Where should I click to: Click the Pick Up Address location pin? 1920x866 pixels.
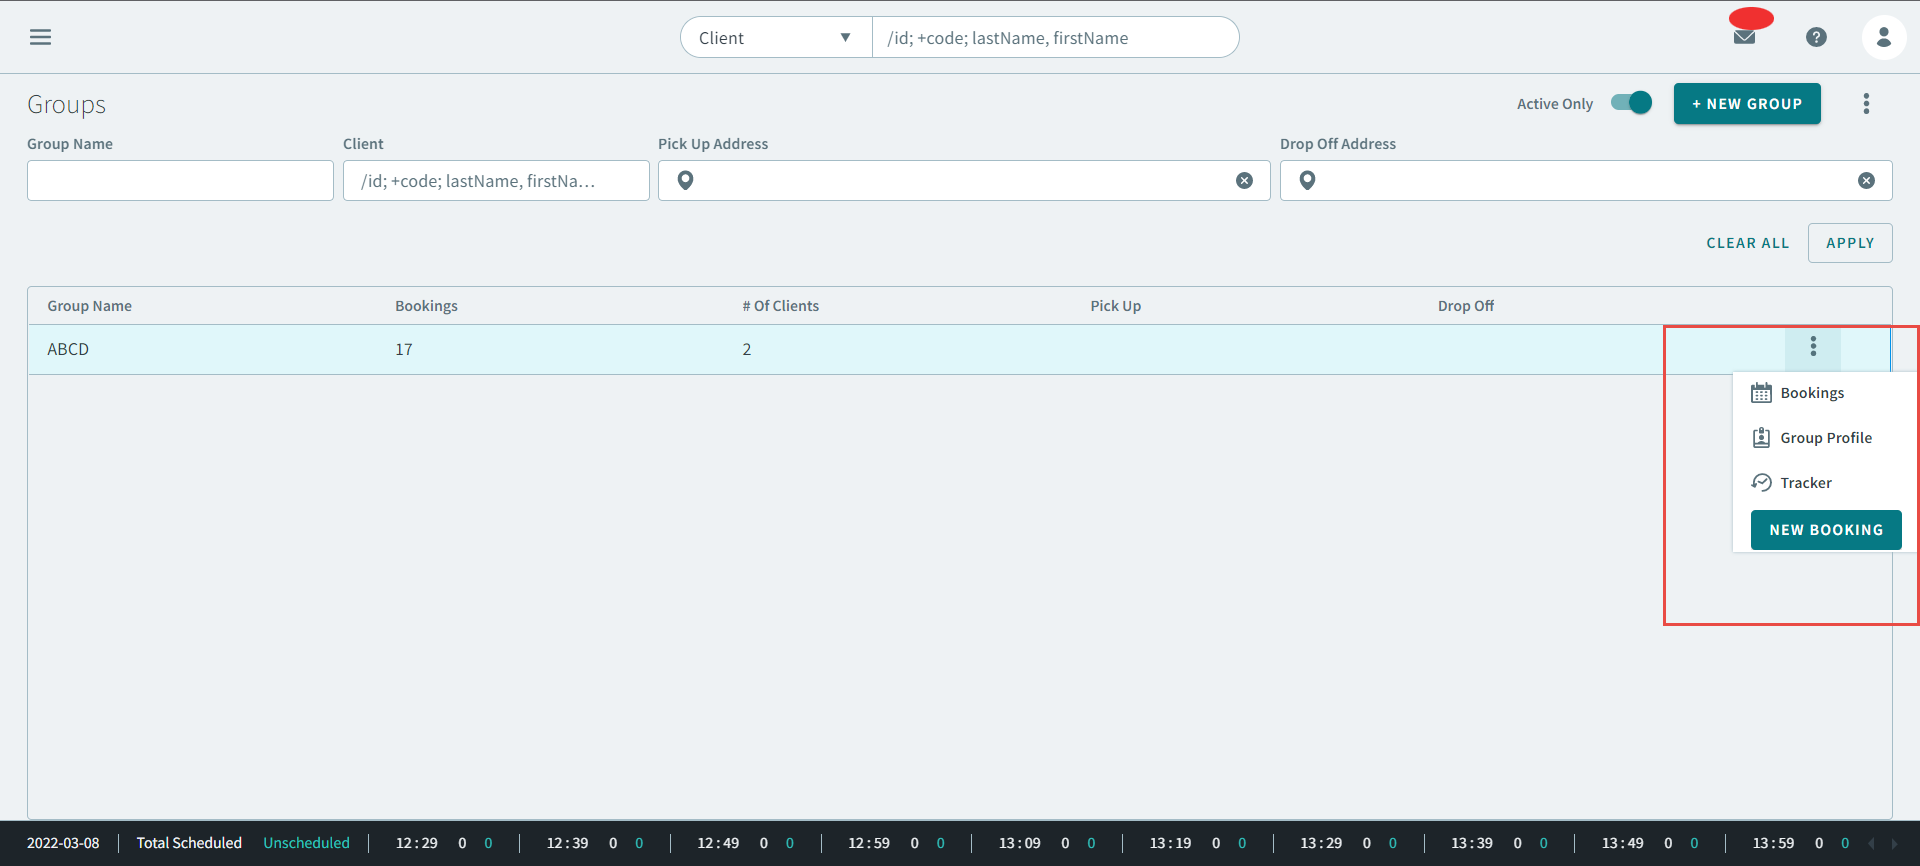click(x=685, y=181)
